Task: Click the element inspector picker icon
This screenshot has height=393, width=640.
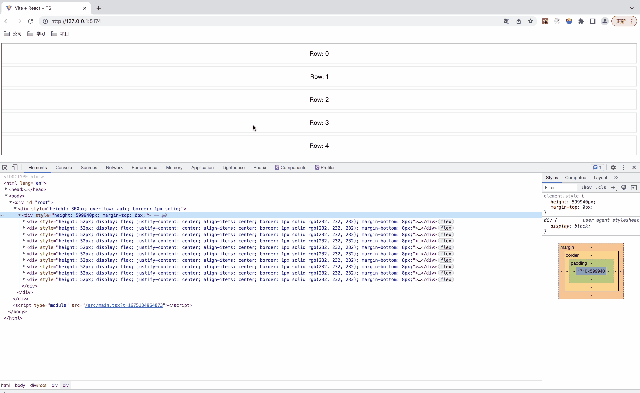Action: (x=4, y=167)
